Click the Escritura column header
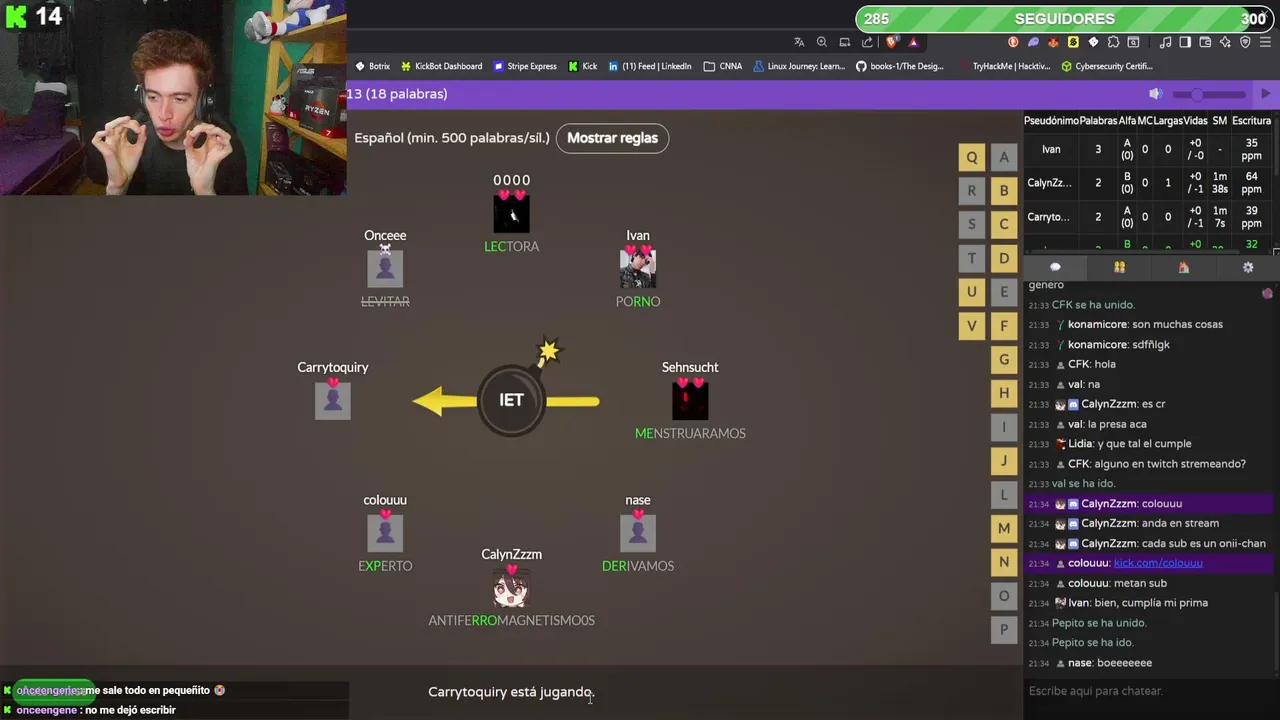1280x720 pixels. click(x=1251, y=120)
